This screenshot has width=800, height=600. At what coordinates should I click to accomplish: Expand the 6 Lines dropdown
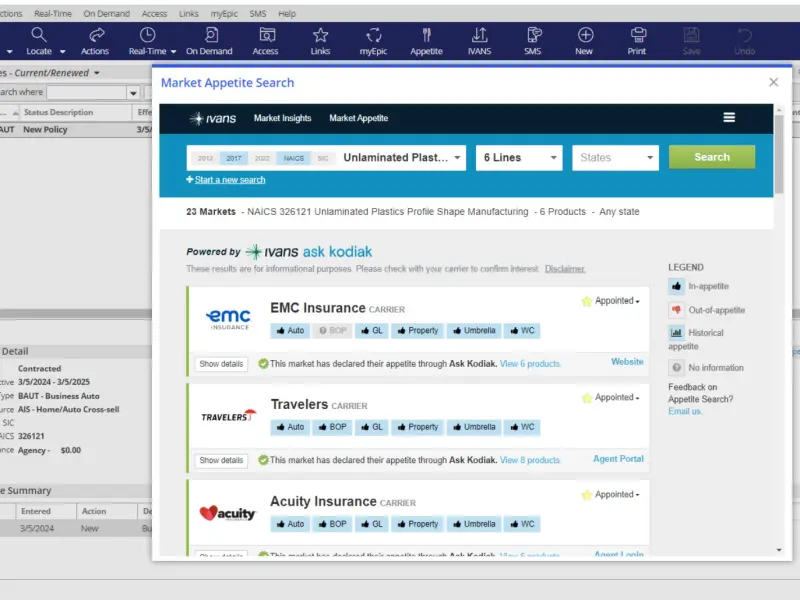(519, 158)
